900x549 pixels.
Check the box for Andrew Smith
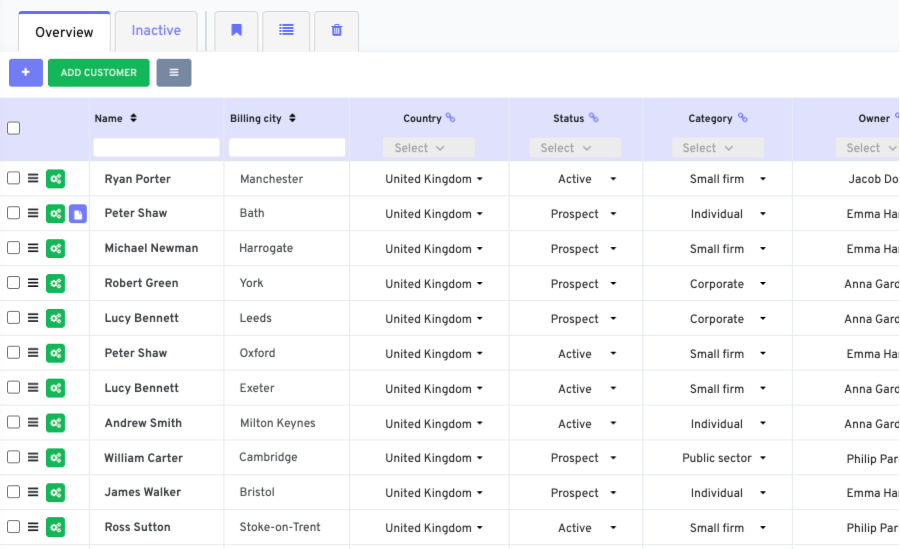click(13, 423)
